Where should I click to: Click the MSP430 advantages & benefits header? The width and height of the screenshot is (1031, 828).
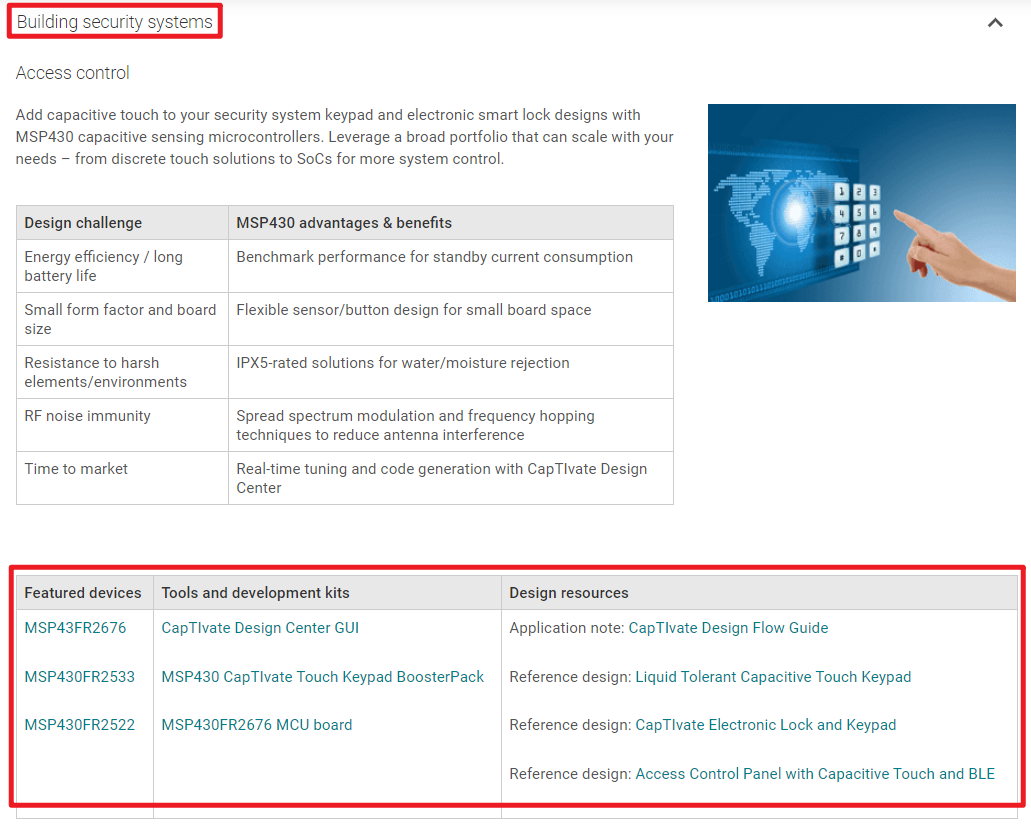pyautogui.click(x=344, y=223)
